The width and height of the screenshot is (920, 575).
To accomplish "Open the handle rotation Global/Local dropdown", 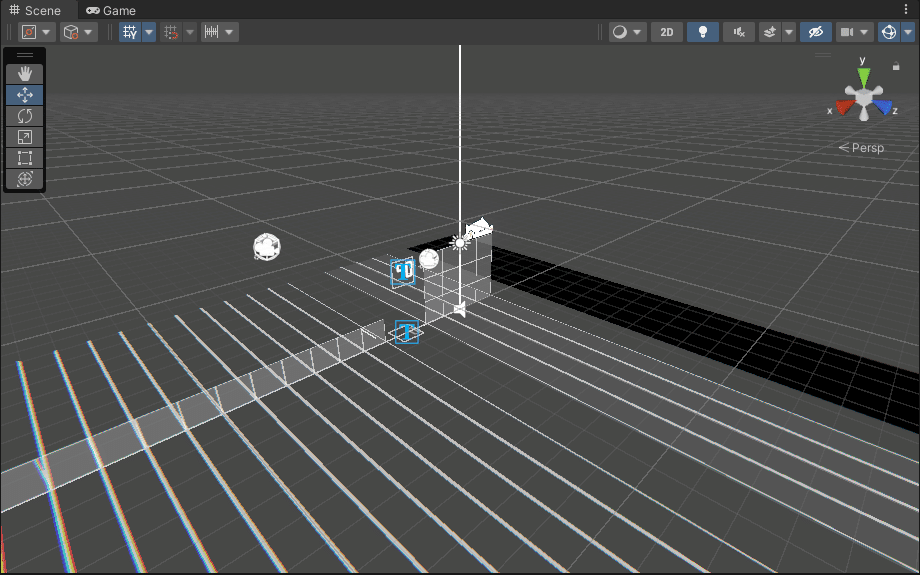I will 79,32.
